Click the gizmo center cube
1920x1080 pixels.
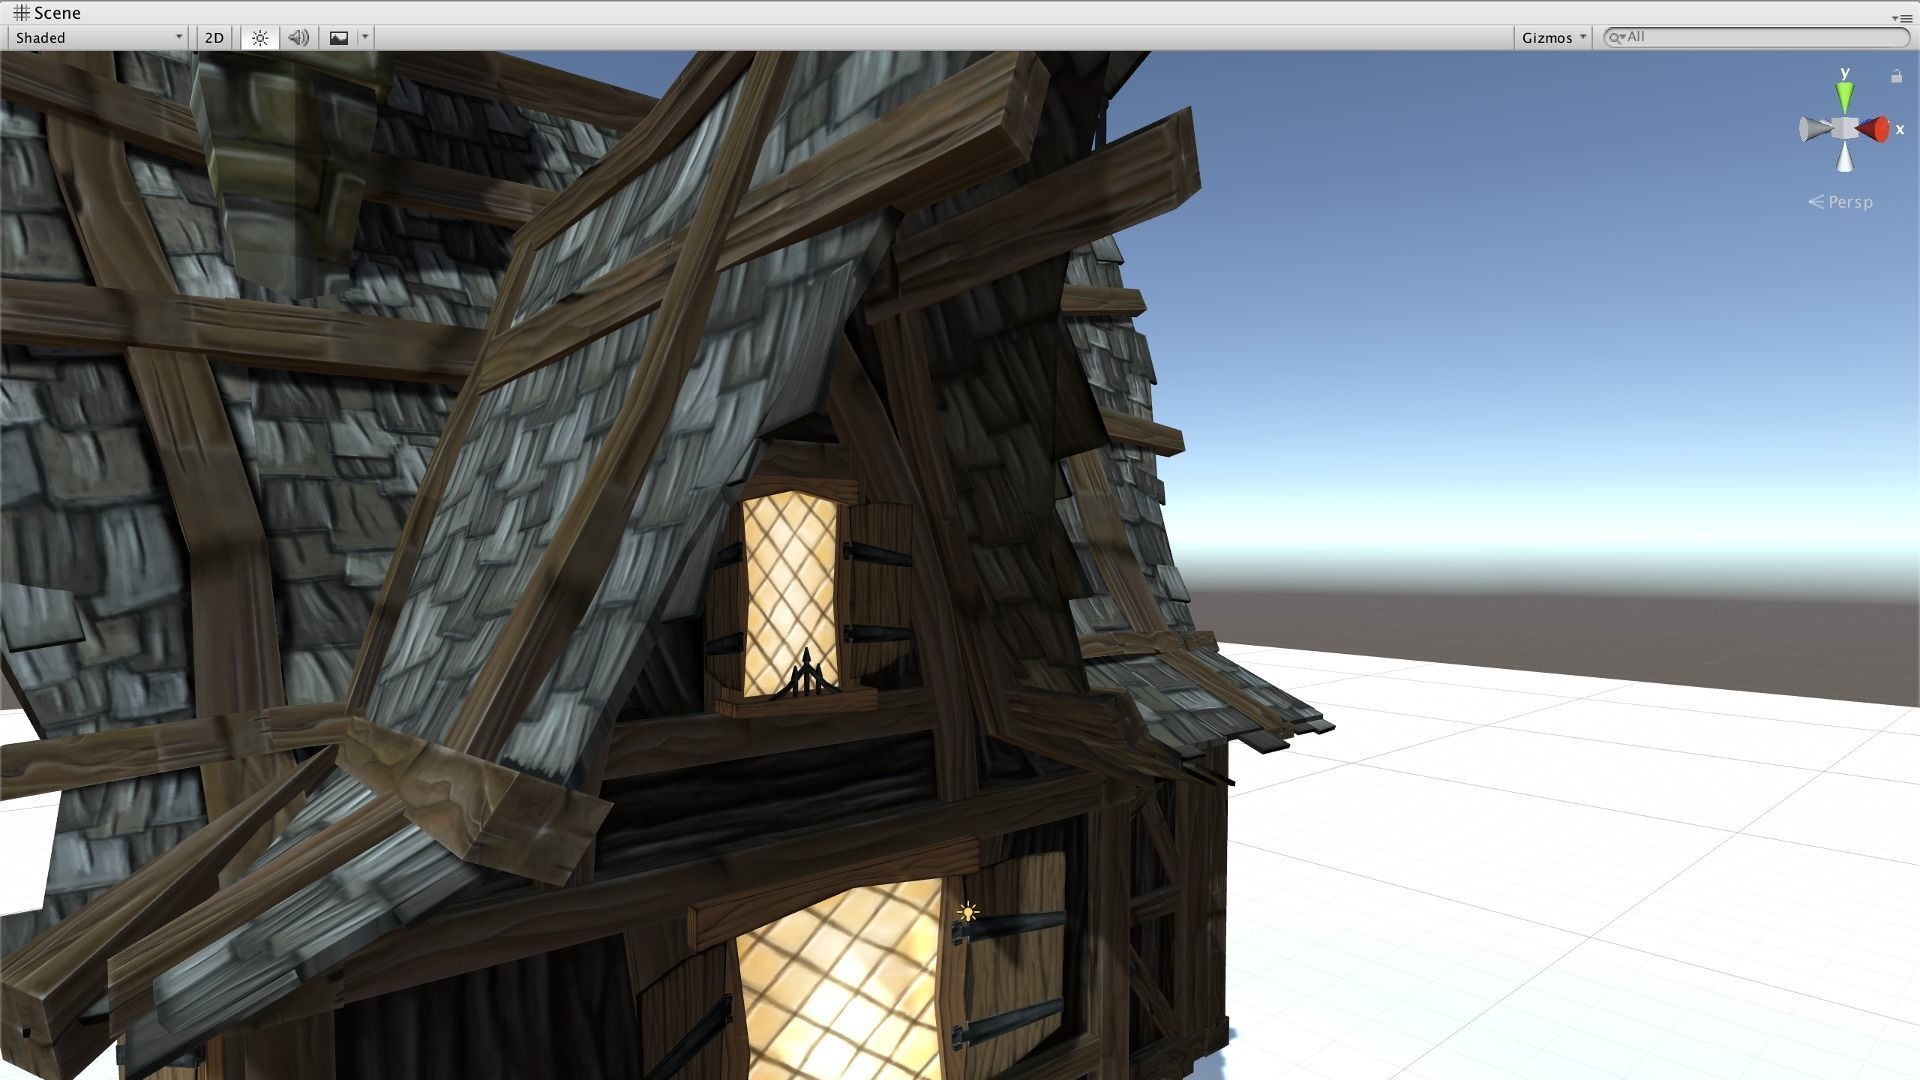pyautogui.click(x=1845, y=129)
